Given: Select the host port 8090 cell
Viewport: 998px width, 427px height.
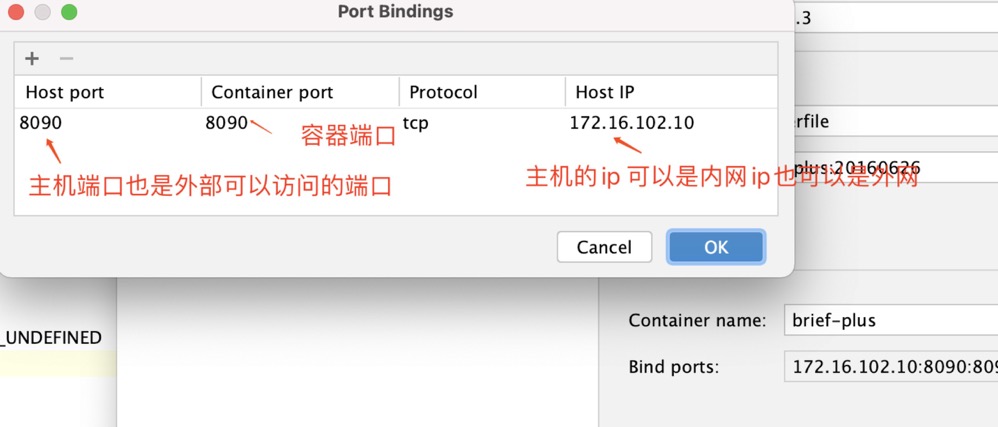Looking at the screenshot, I should [40, 123].
